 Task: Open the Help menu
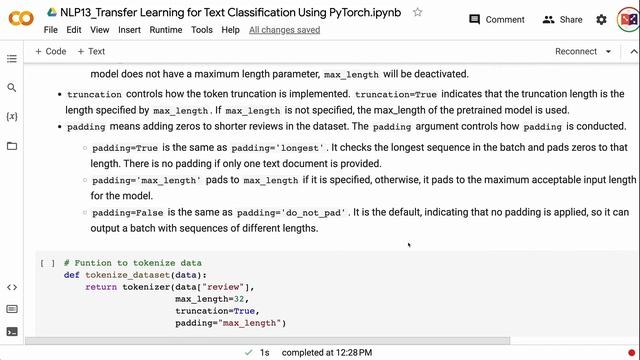point(231,30)
